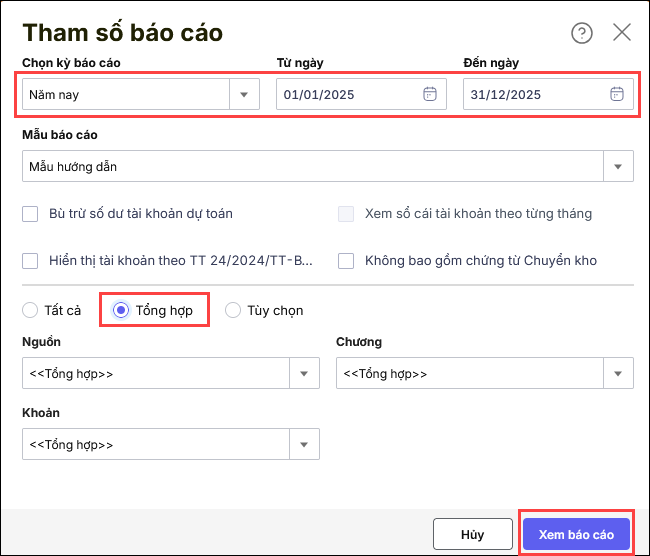Screen dimensions: 650x556
Task: Select the Tổng hợp radio option
Action: coord(121,310)
